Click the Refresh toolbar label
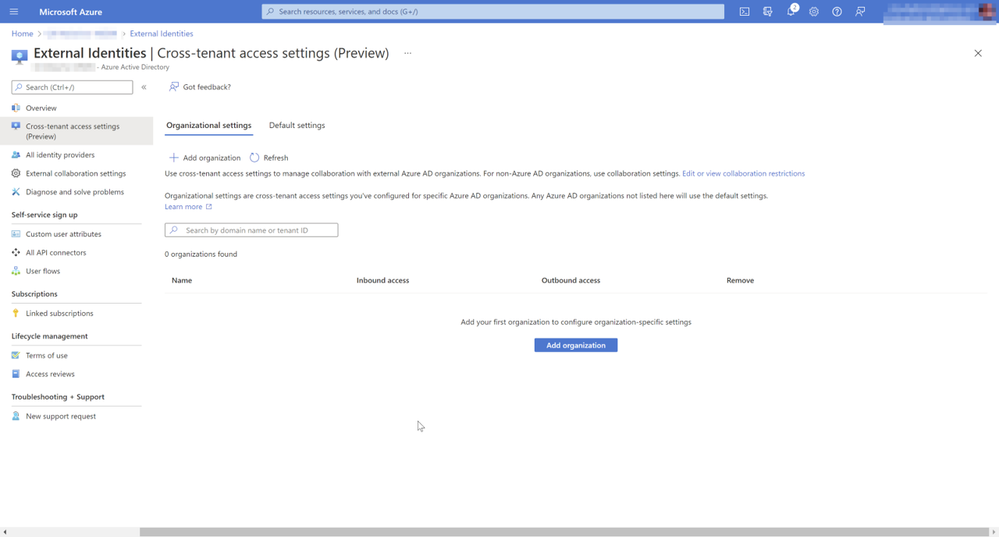Image resolution: width=999 pixels, height=537 pixels. point(276,157)
